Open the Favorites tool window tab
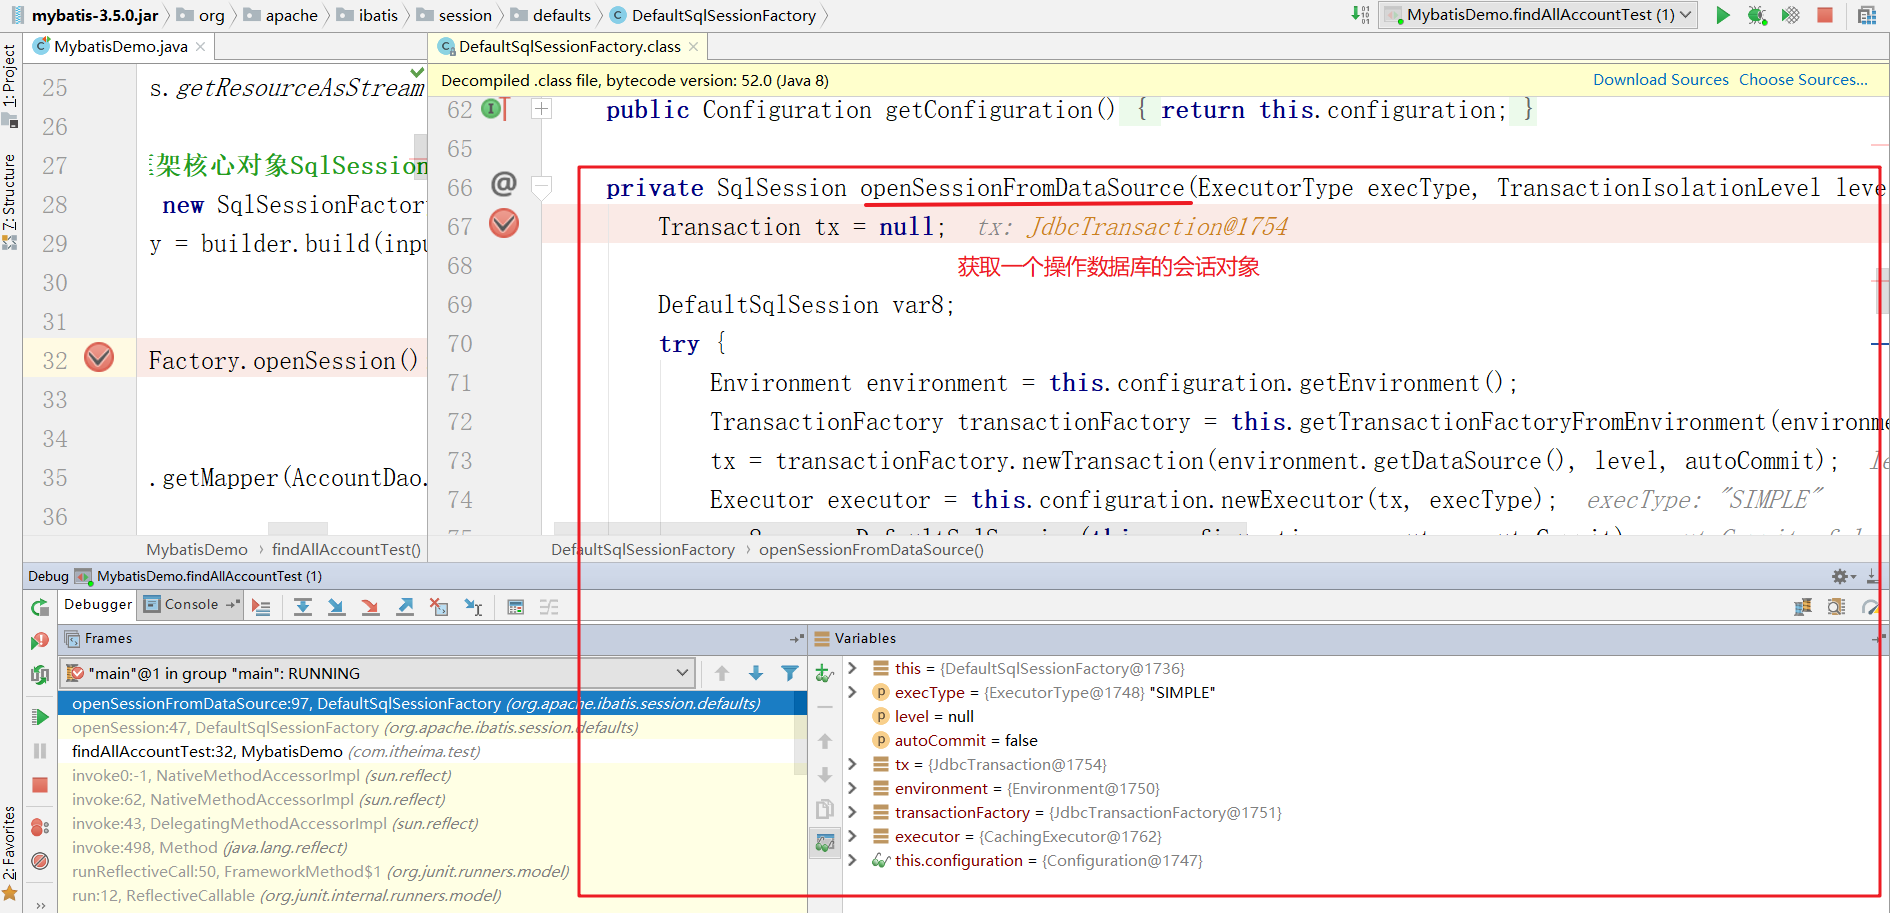This screenshot has height=913, width=1890. (x=10, y=852)
